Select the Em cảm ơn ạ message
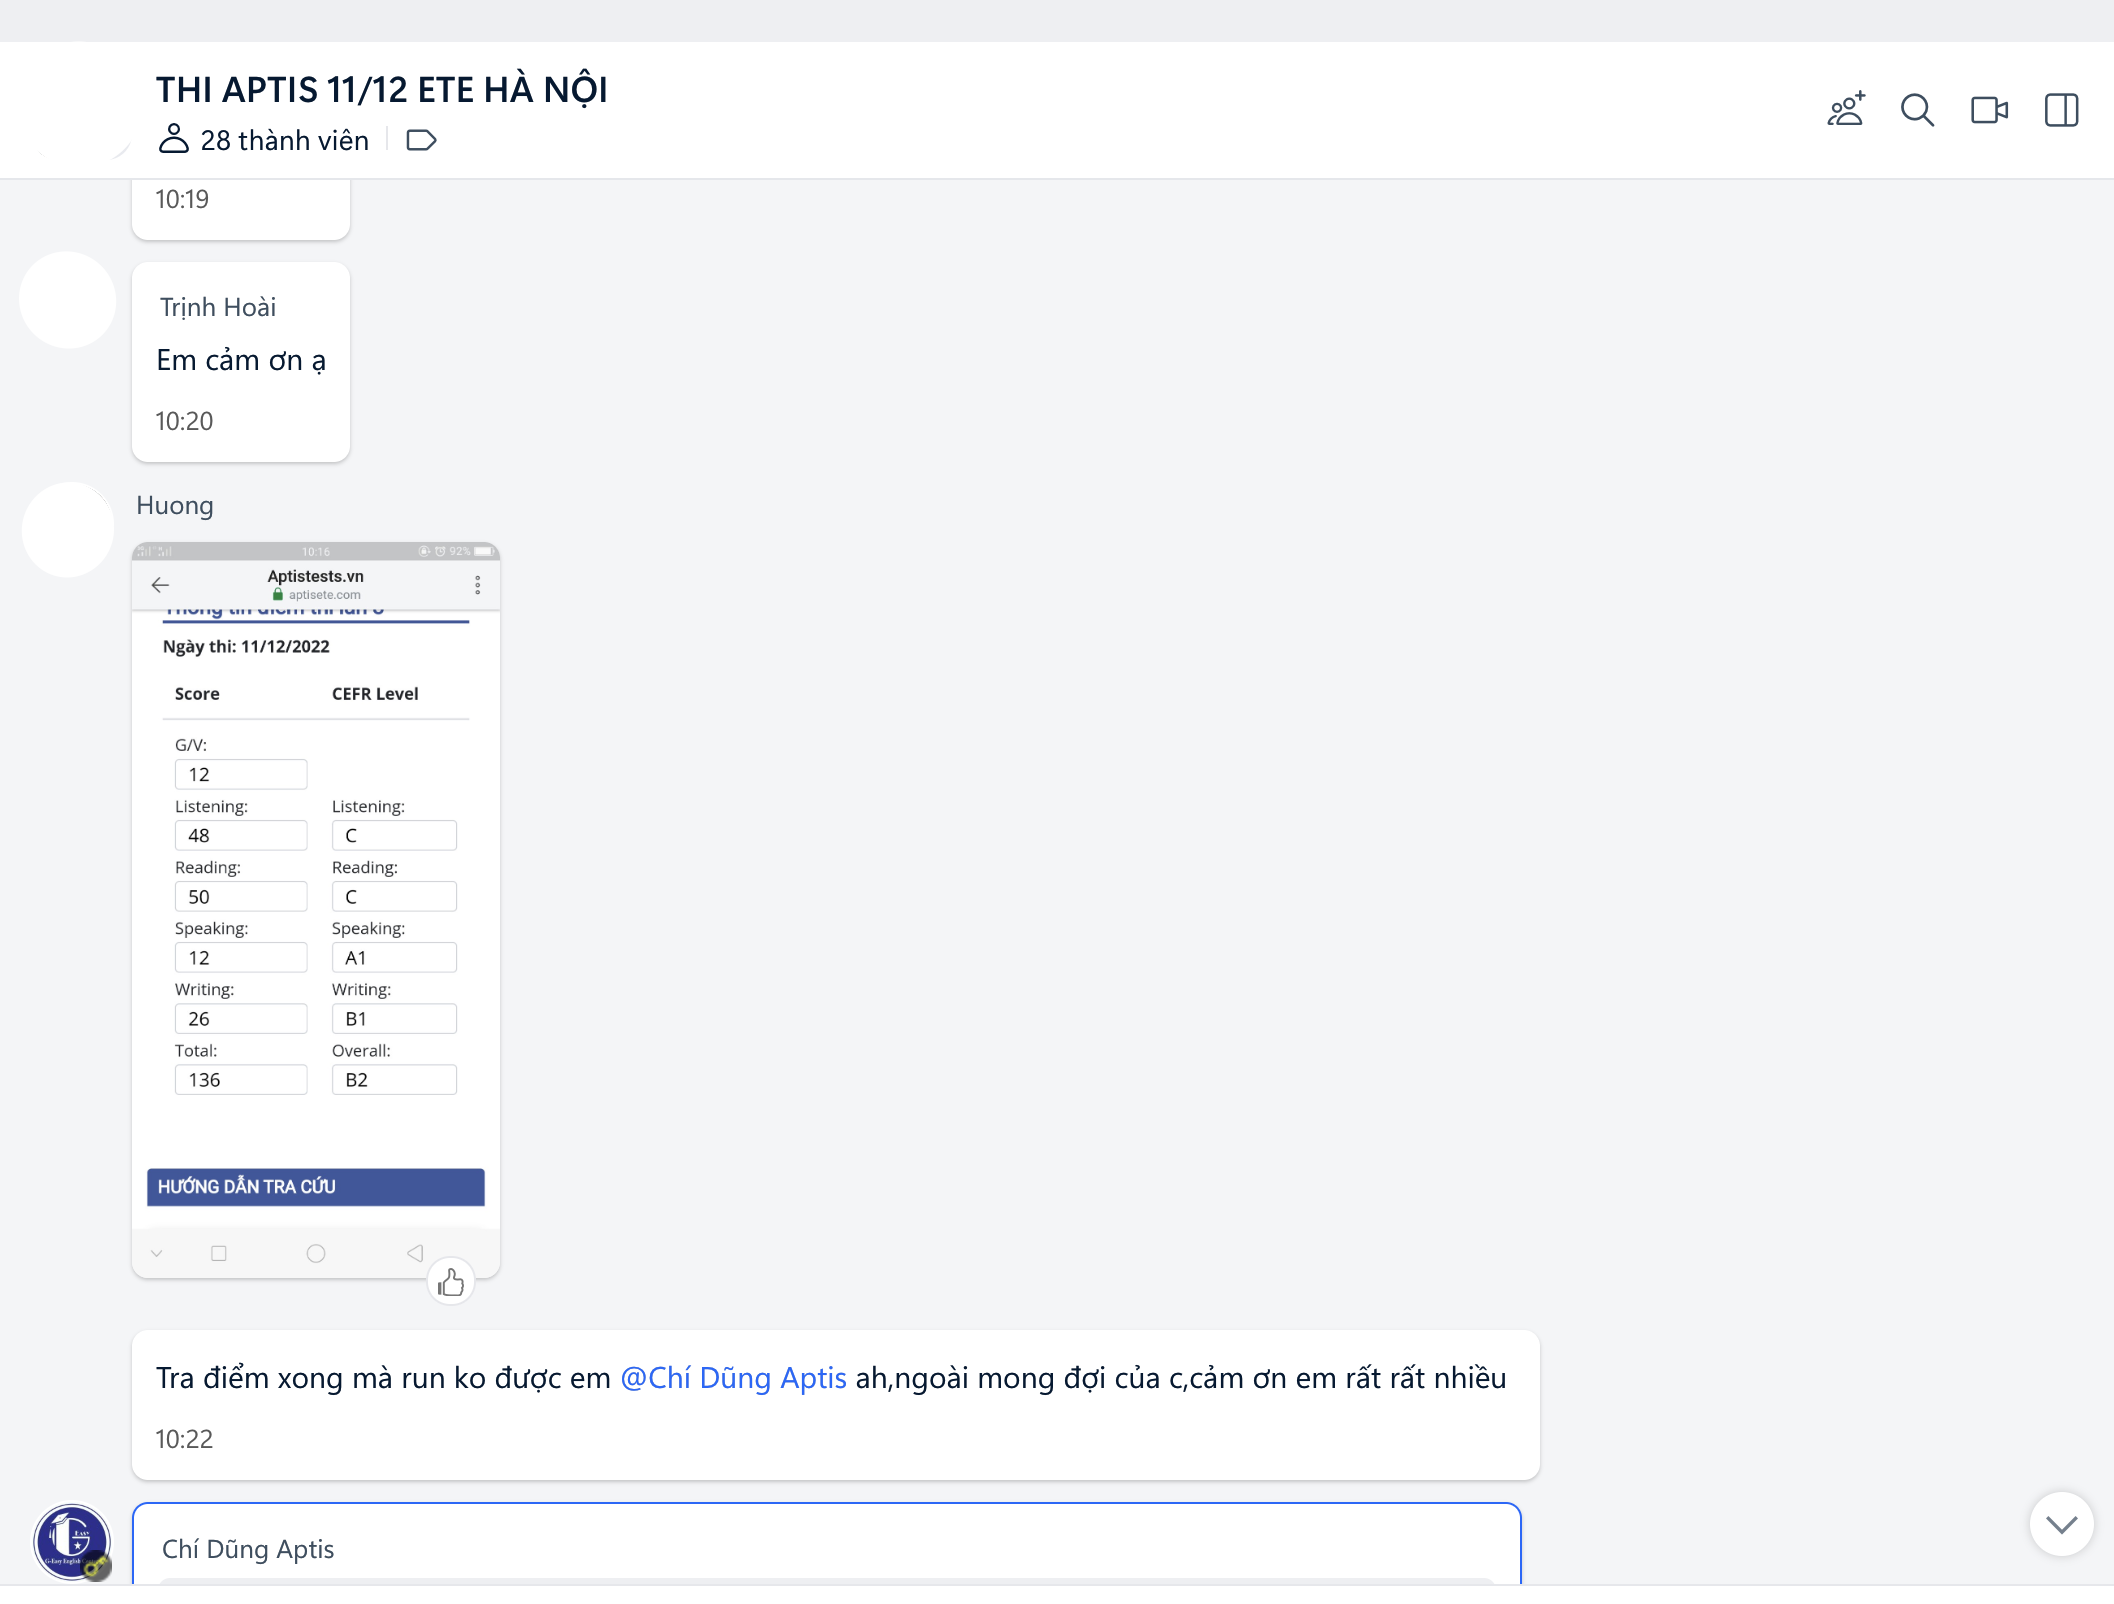This screenshot has height=1604, width=2114. tap(241, 361)
